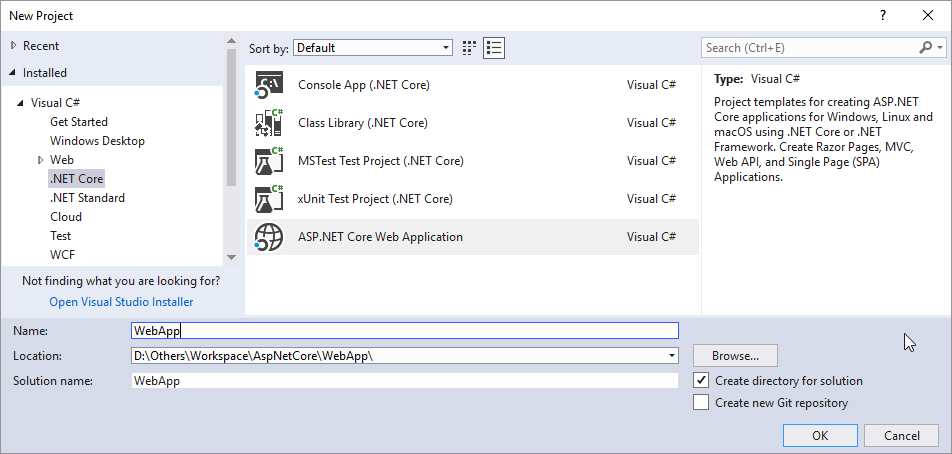Click the OK button
952x454 pixels.
[819, 436]
